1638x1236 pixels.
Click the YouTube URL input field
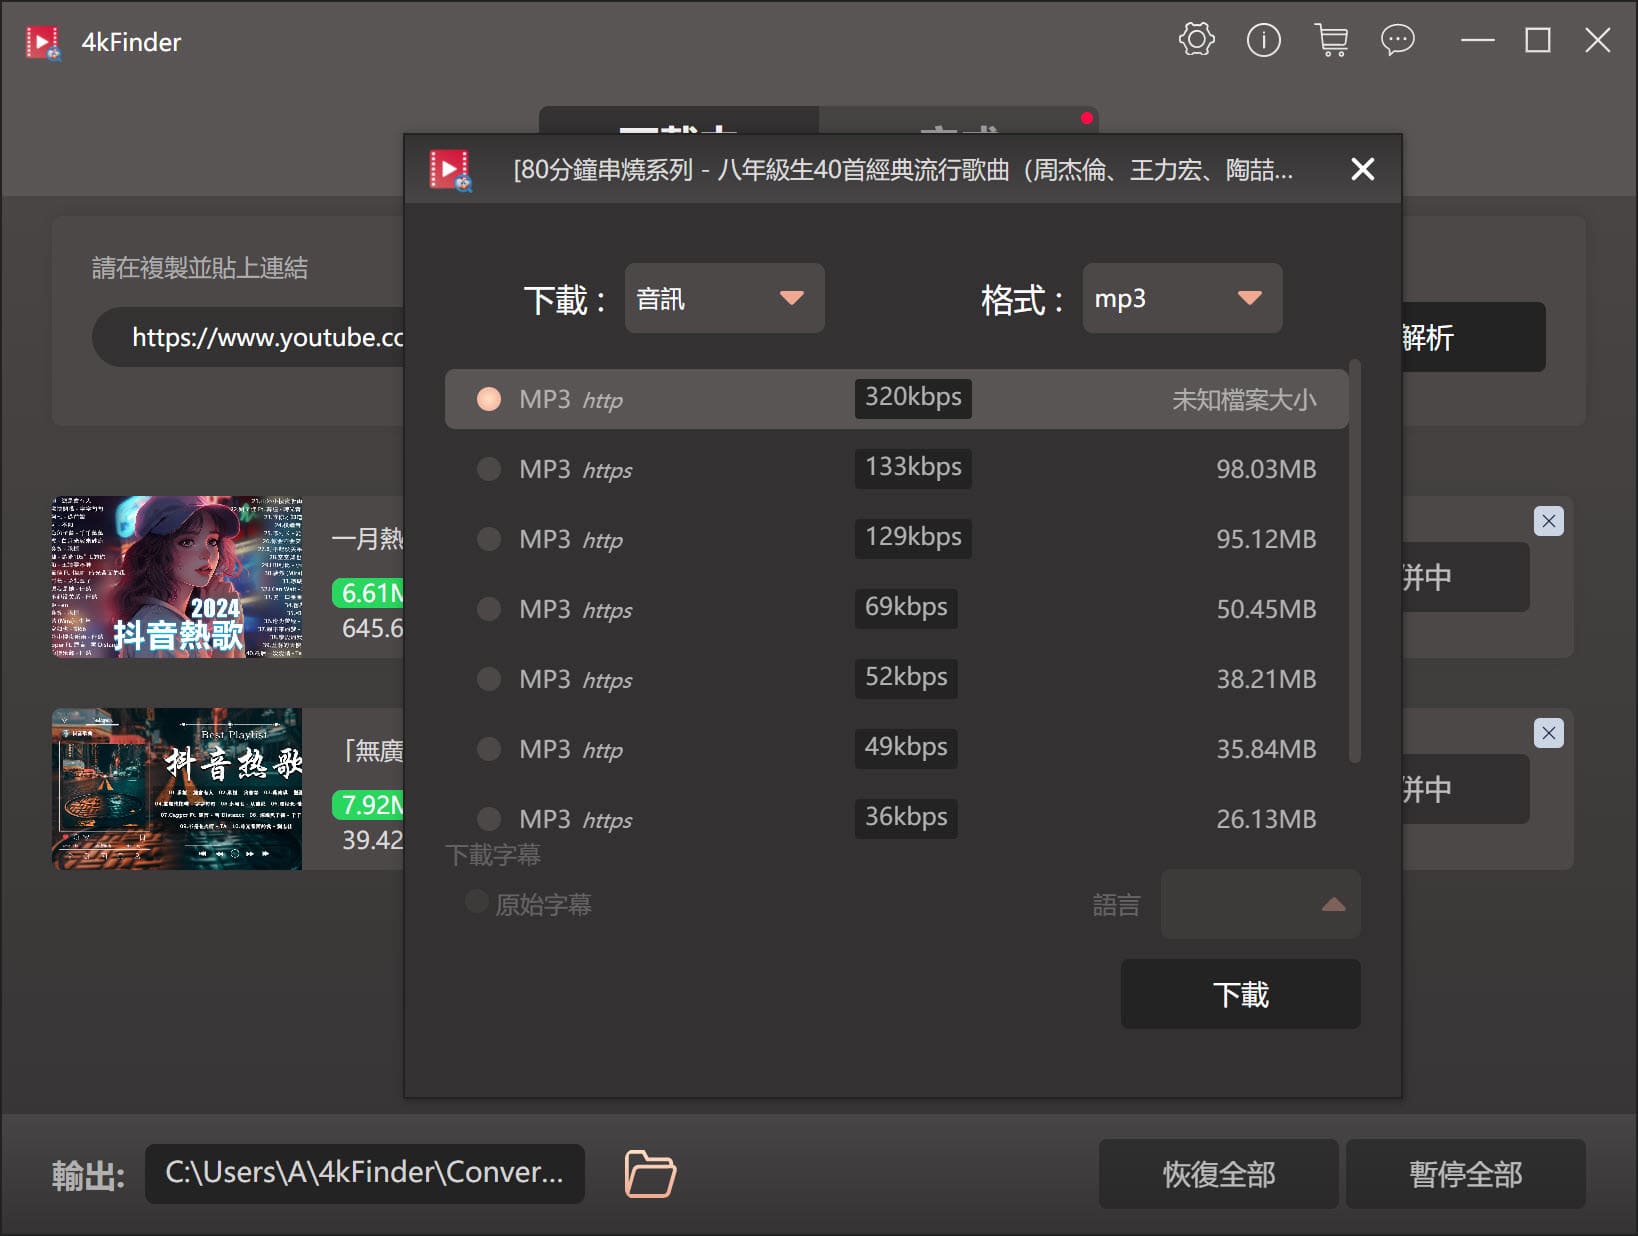pos(250,337)
